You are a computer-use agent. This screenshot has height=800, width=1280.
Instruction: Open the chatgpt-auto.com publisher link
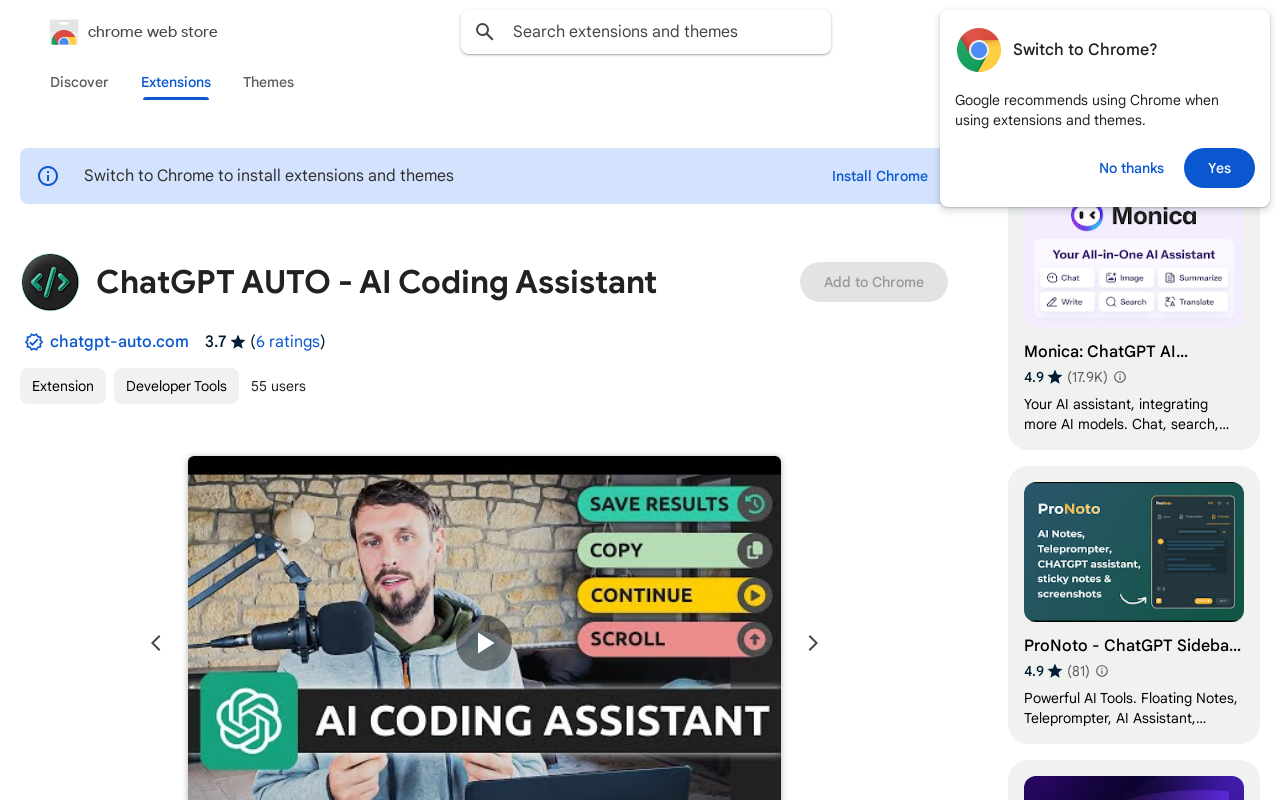point(119,342)
